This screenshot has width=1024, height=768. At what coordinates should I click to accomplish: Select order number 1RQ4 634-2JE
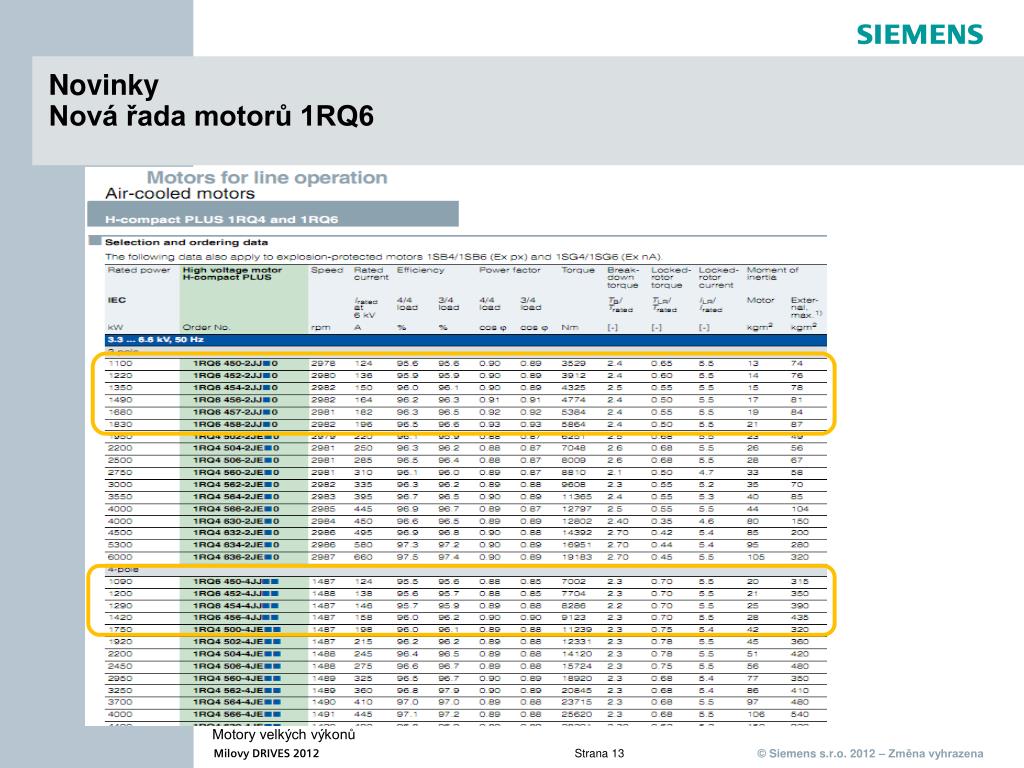pos(236,545)
